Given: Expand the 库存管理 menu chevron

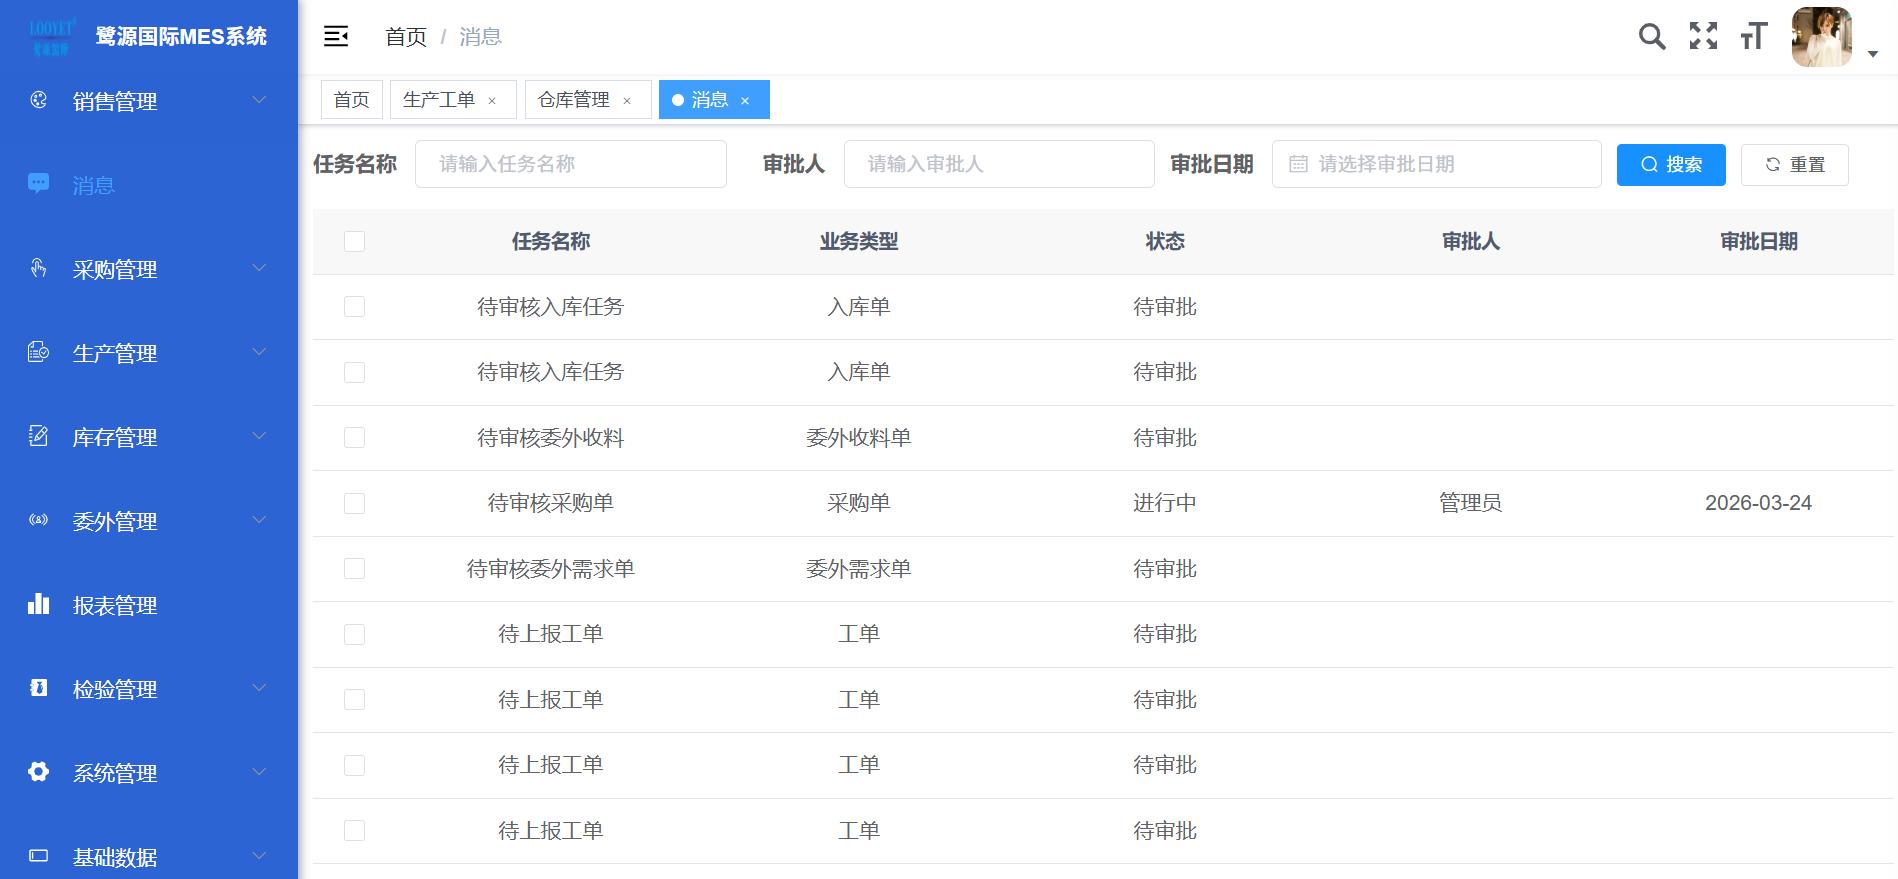Looking at the screenshot, I should coord(259,436).
